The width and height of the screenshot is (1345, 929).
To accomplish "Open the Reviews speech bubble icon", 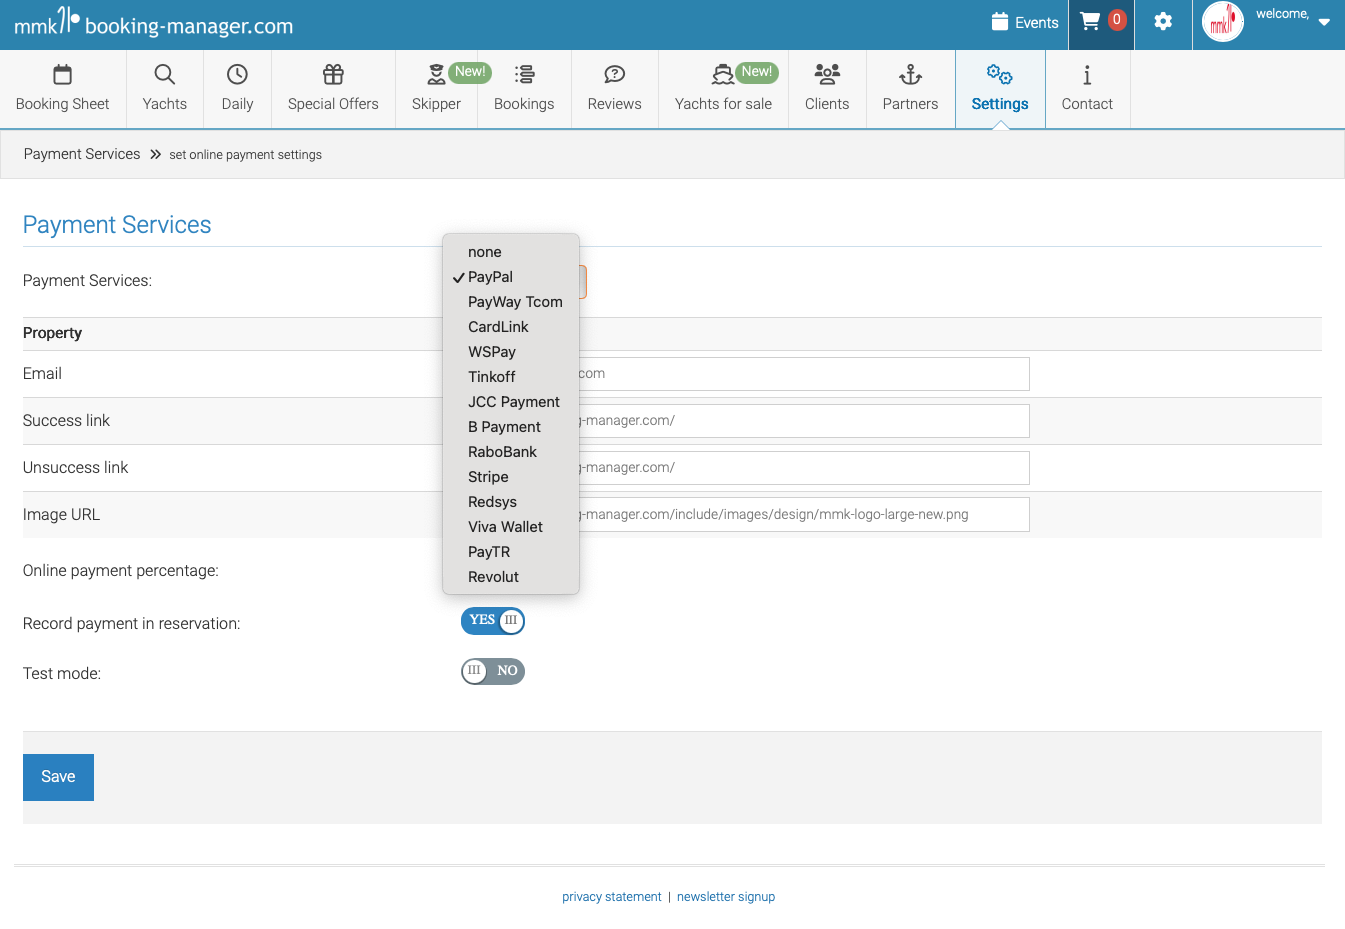I will (615, 74).
